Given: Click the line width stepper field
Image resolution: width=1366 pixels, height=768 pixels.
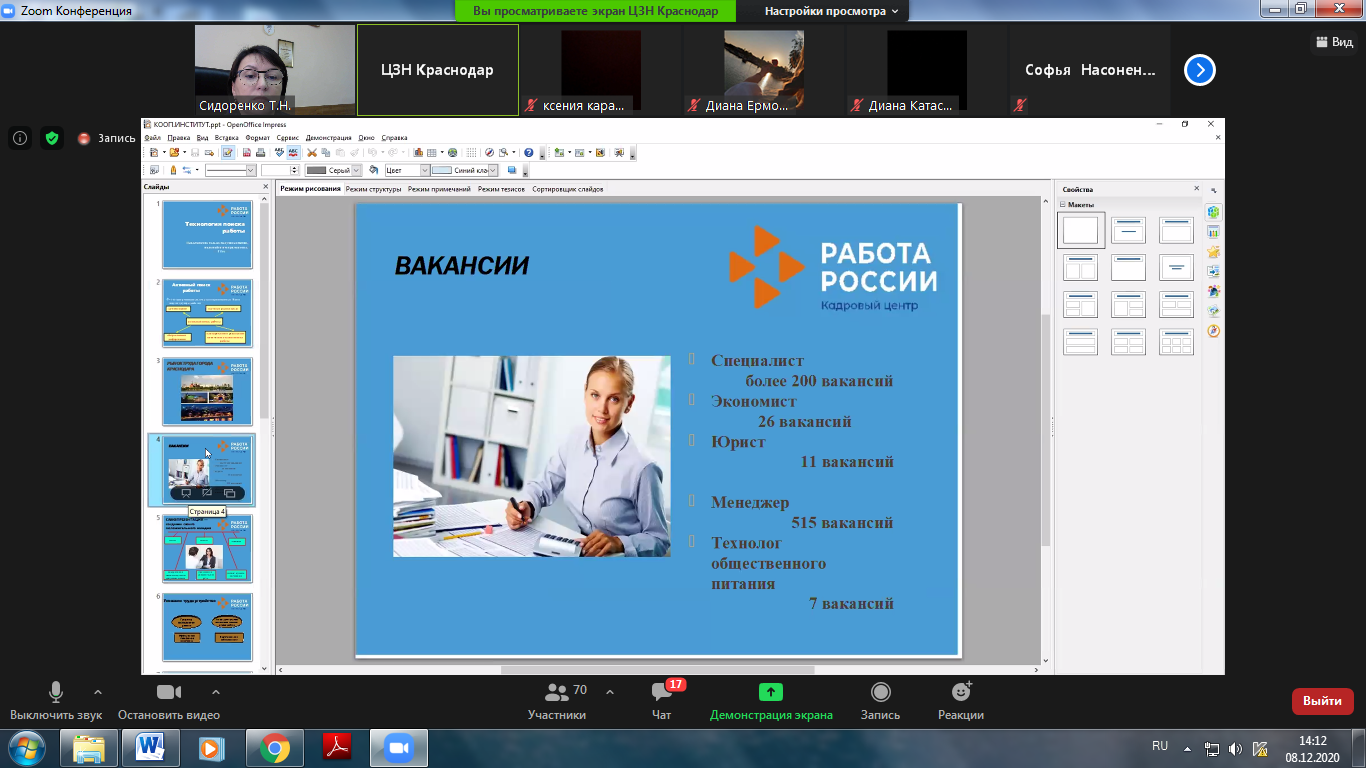Looking at the screenshot, I should coord(280,170).
